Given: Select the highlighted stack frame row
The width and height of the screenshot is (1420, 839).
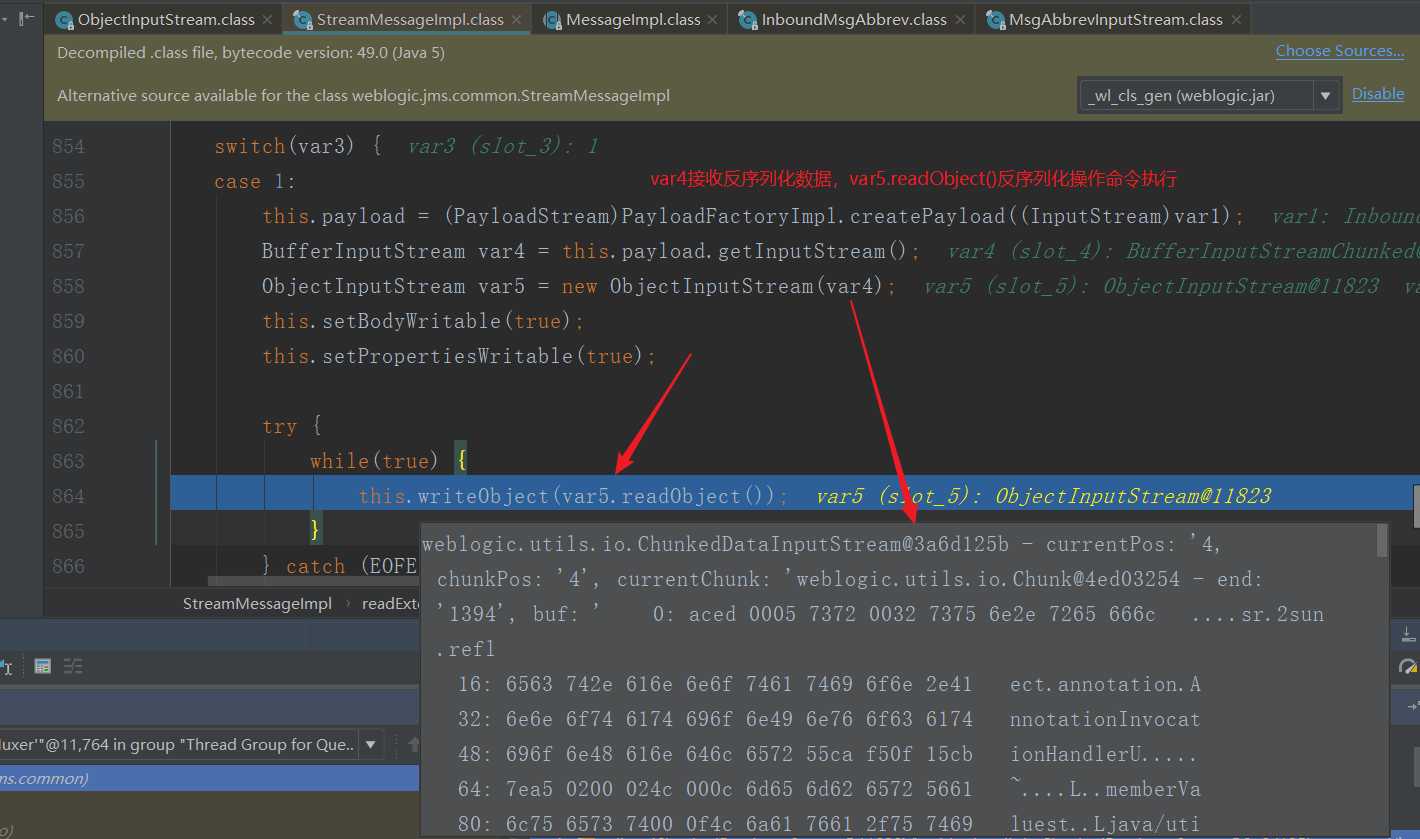Looking at the screenshot, I should [x=209, y=778].
